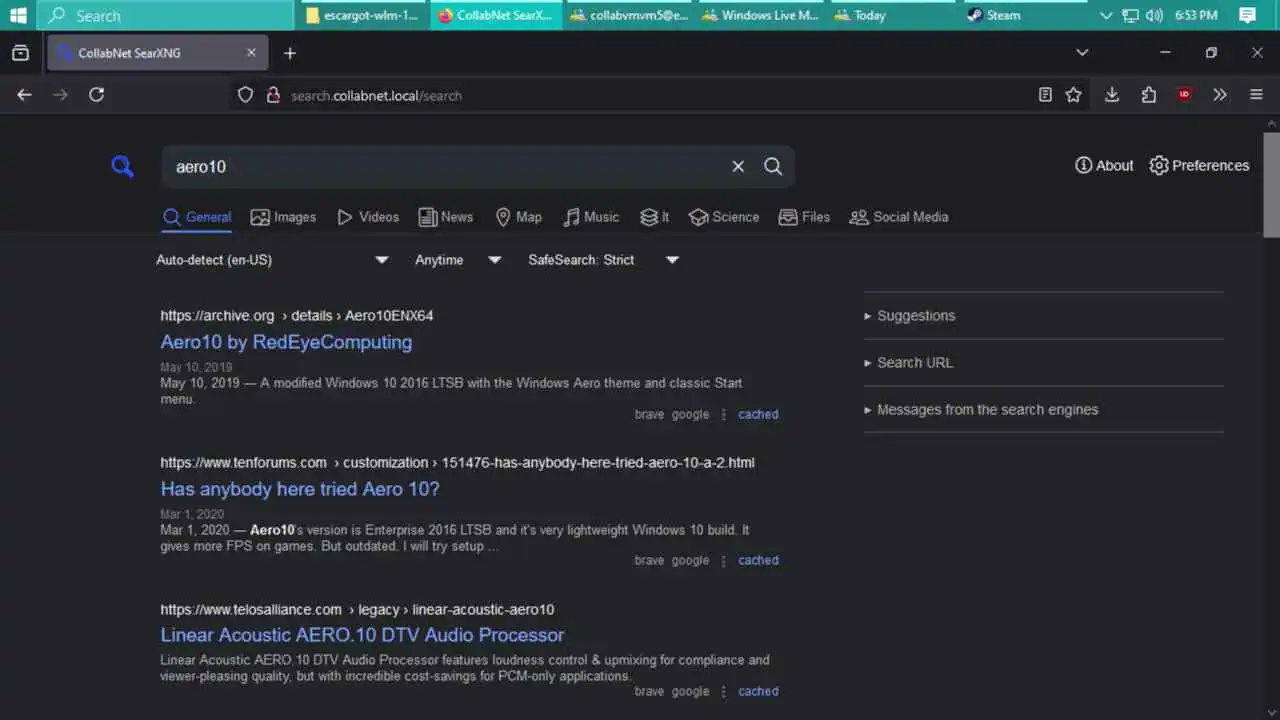Click the tracking protection shield icon
1280x720 pixels.
[x=245, y=95]
